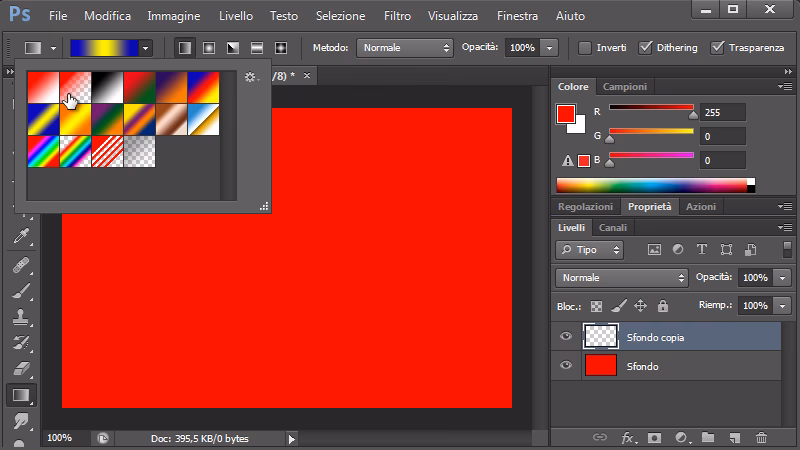Viewport: 800px width, 450px height.
Task: Expand the layer Tipo filter dropdown
Action: pyautogui.click(x=590, y=250)
